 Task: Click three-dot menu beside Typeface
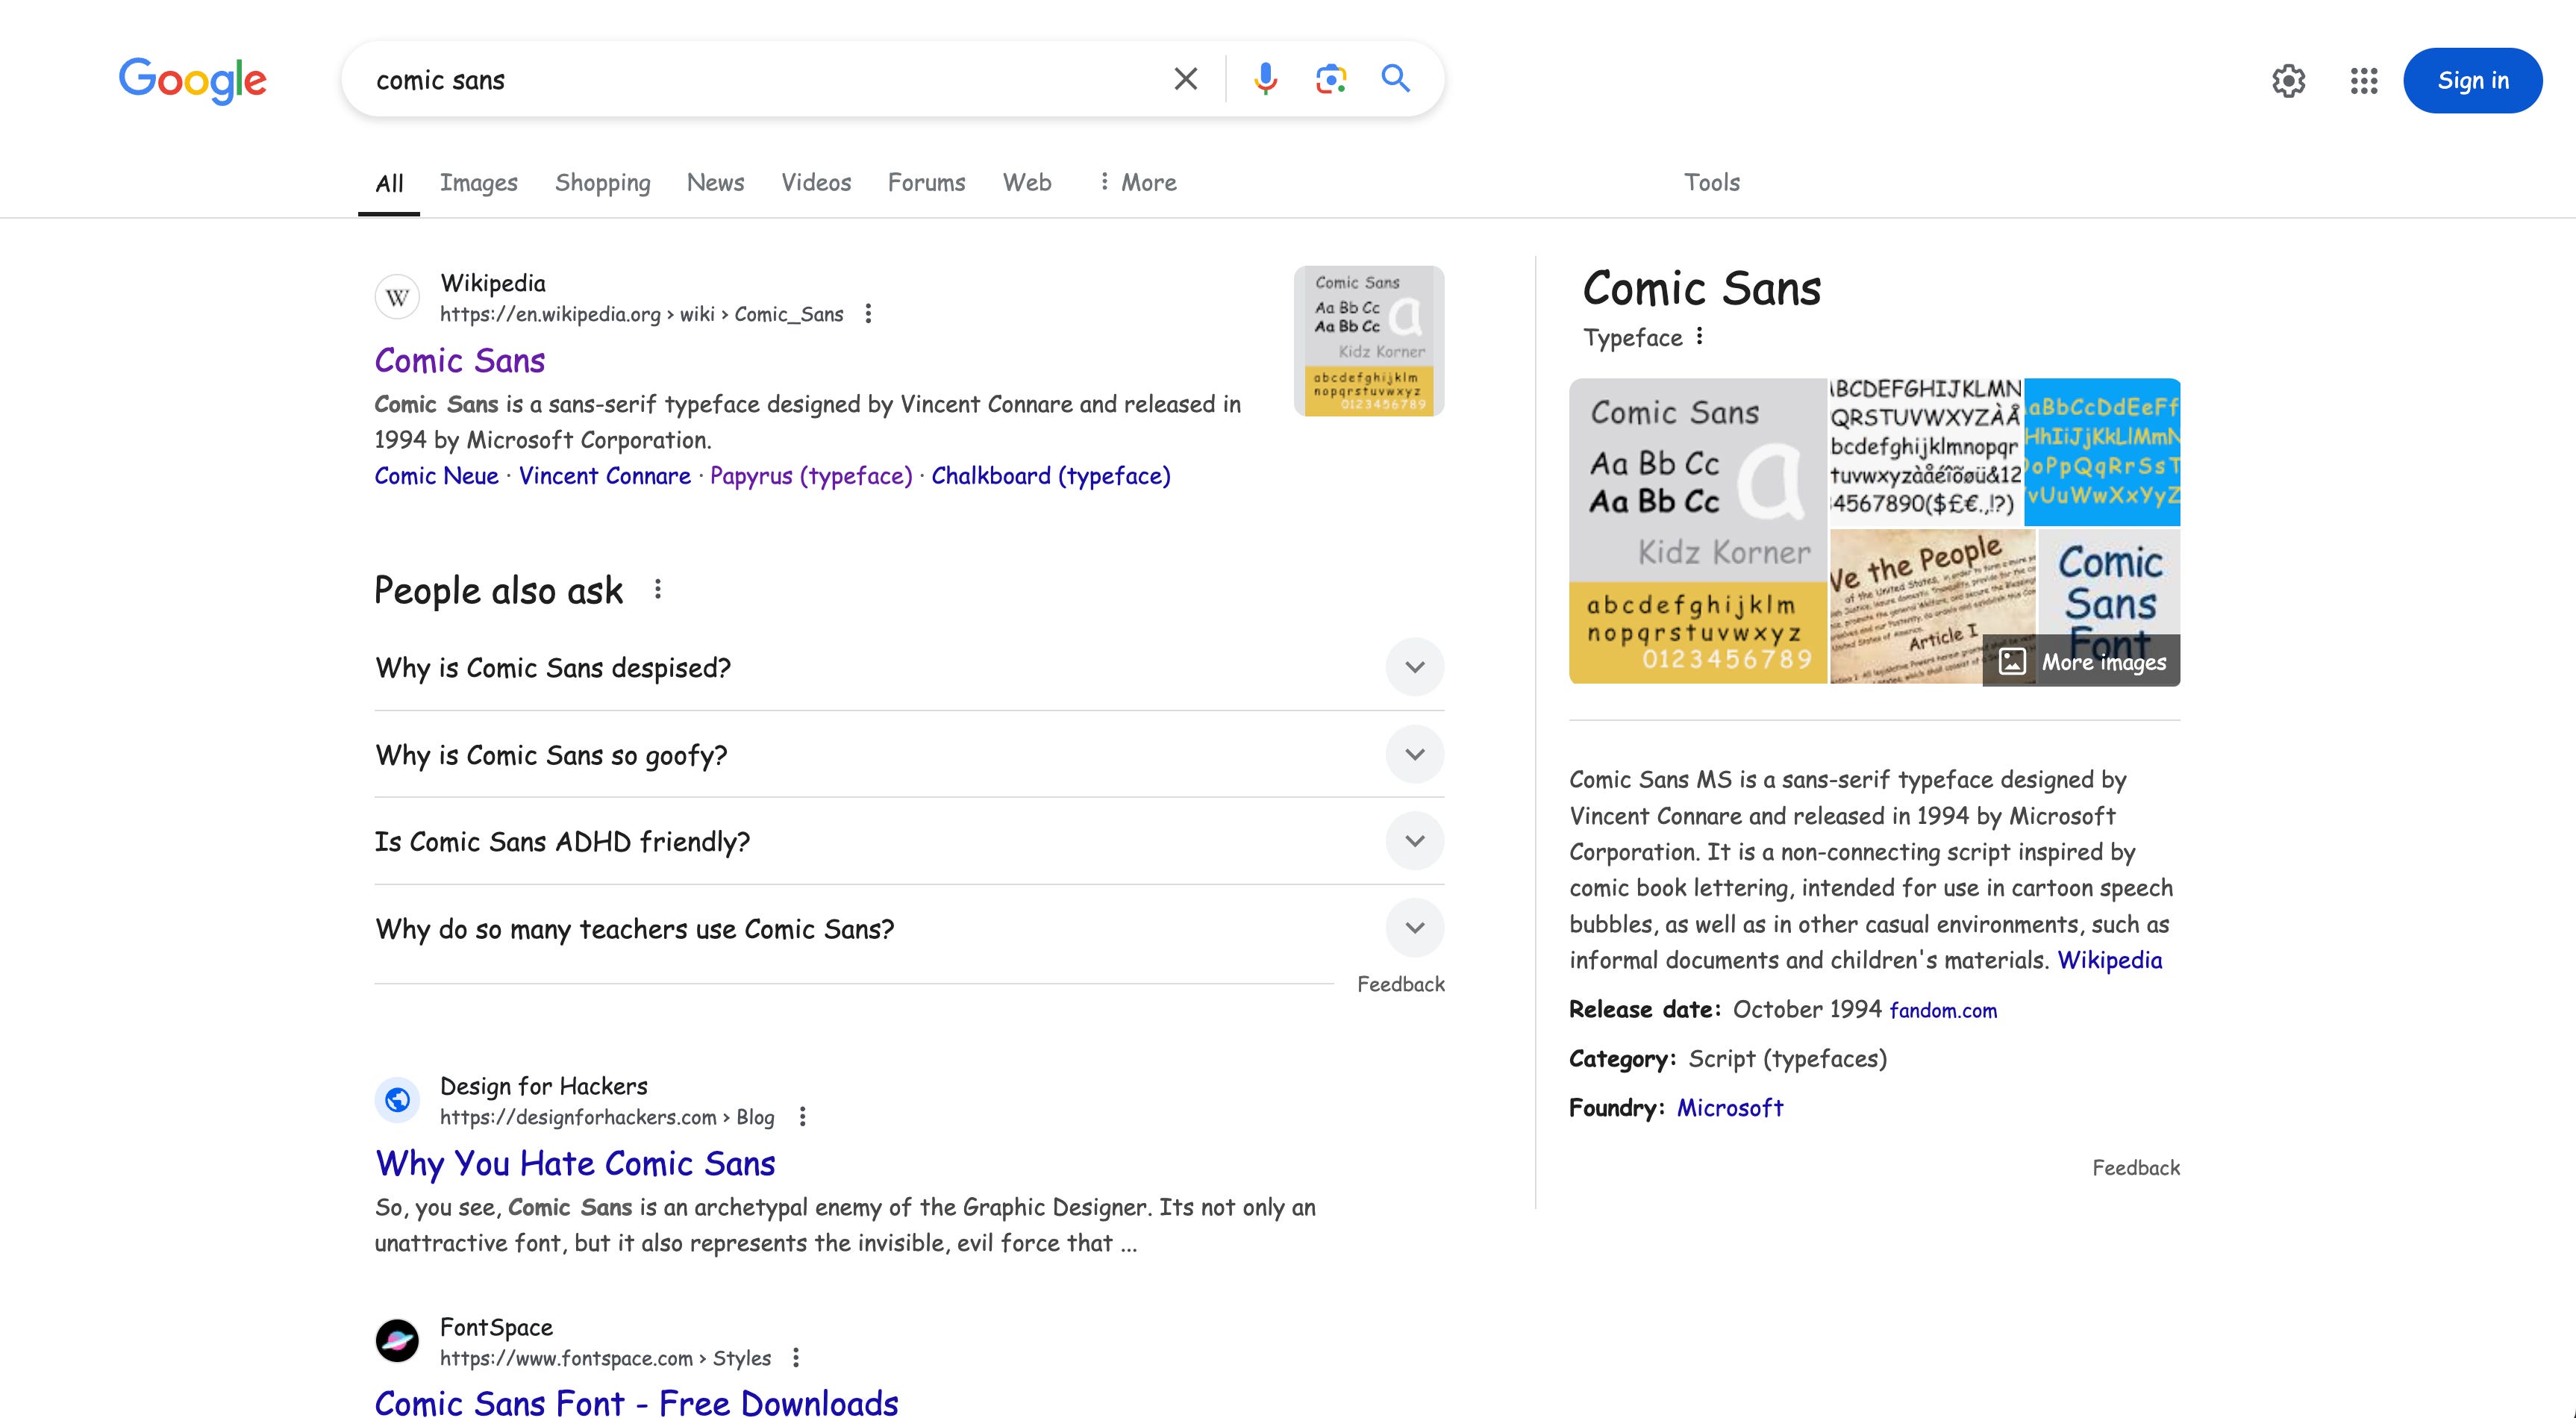tap(1699, 337)
